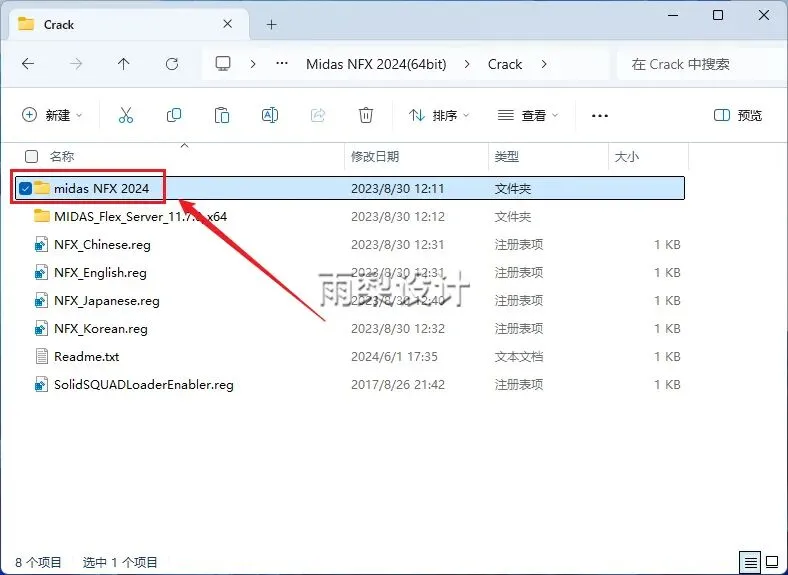Click 1 KB size in NFX_Chinese.reg row
The height and width of the screenshot is (575, 788).
pos(667,245)
